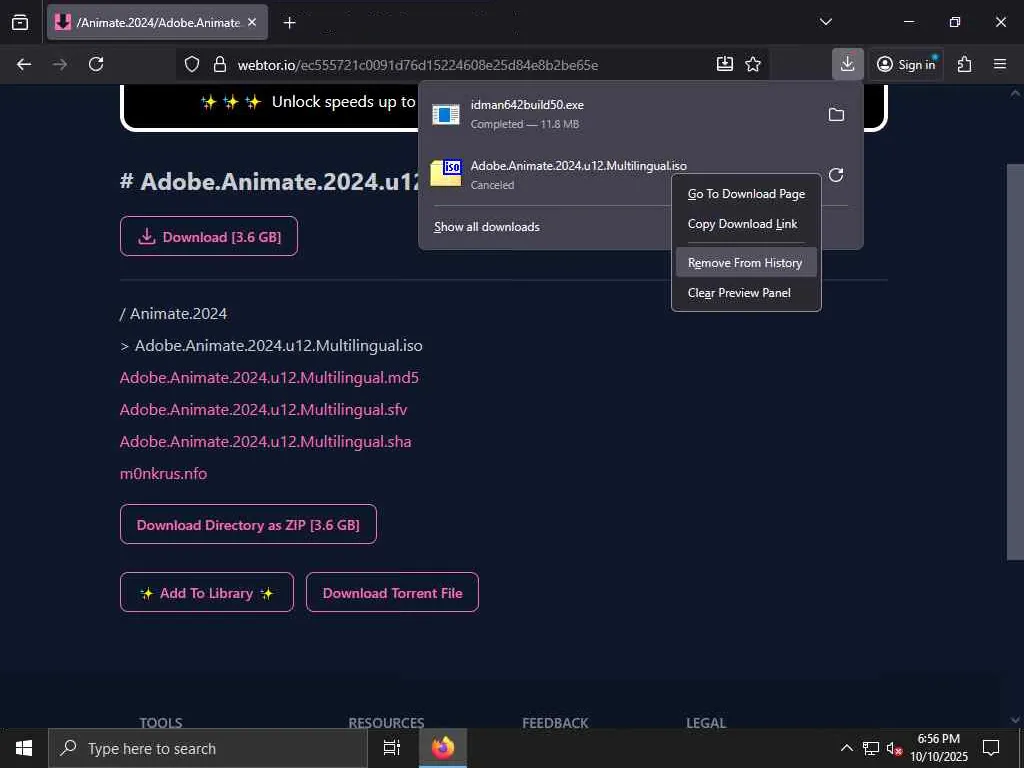Choose Go To Download Page
This screenshot has width=1024, height=768.
click(x=746, y=194)
